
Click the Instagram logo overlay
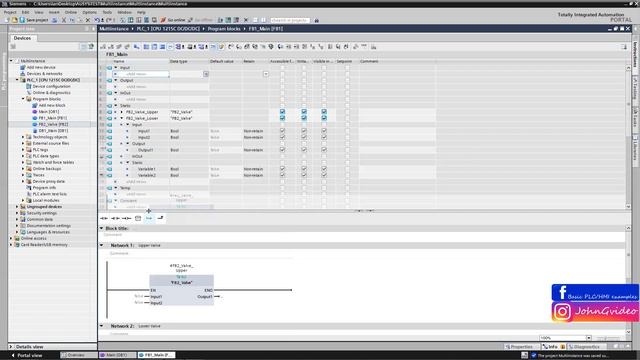coord(562,312)
